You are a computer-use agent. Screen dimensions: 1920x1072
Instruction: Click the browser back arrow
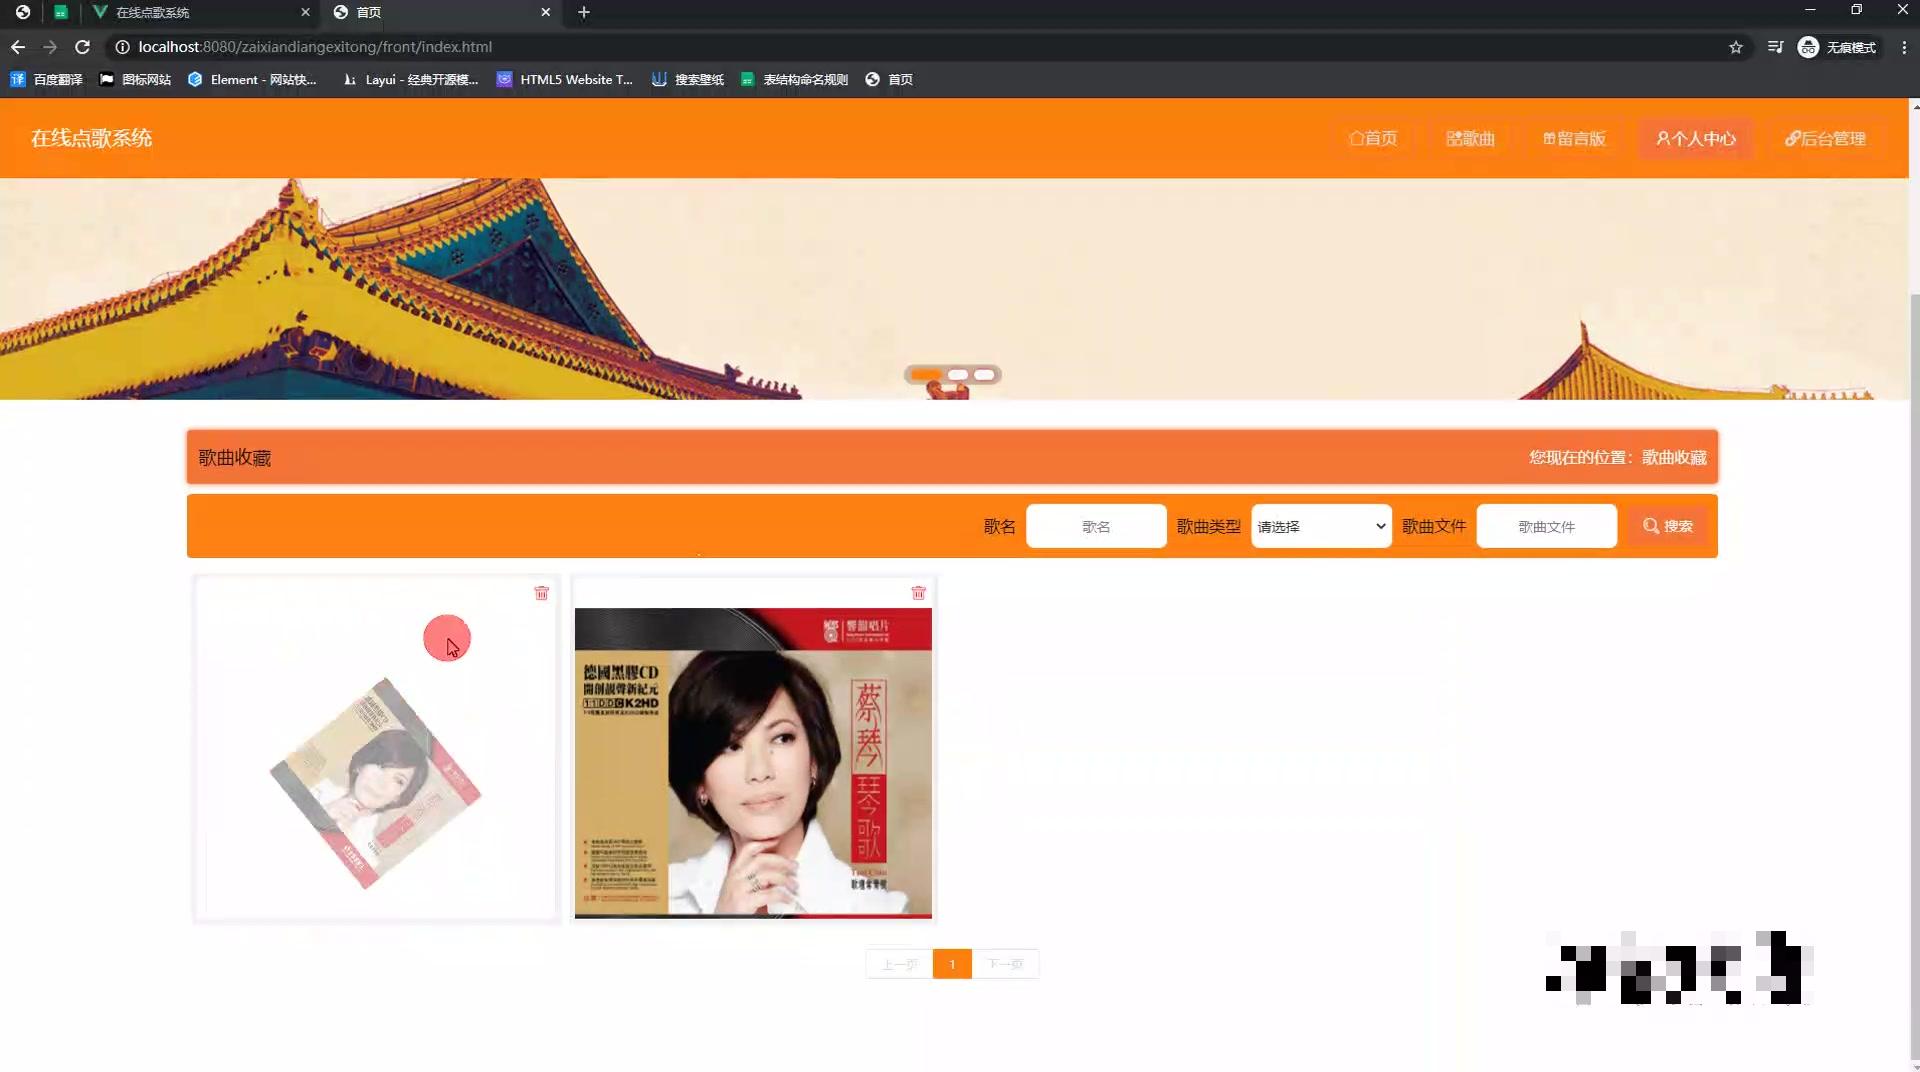(x=18, y=47)
